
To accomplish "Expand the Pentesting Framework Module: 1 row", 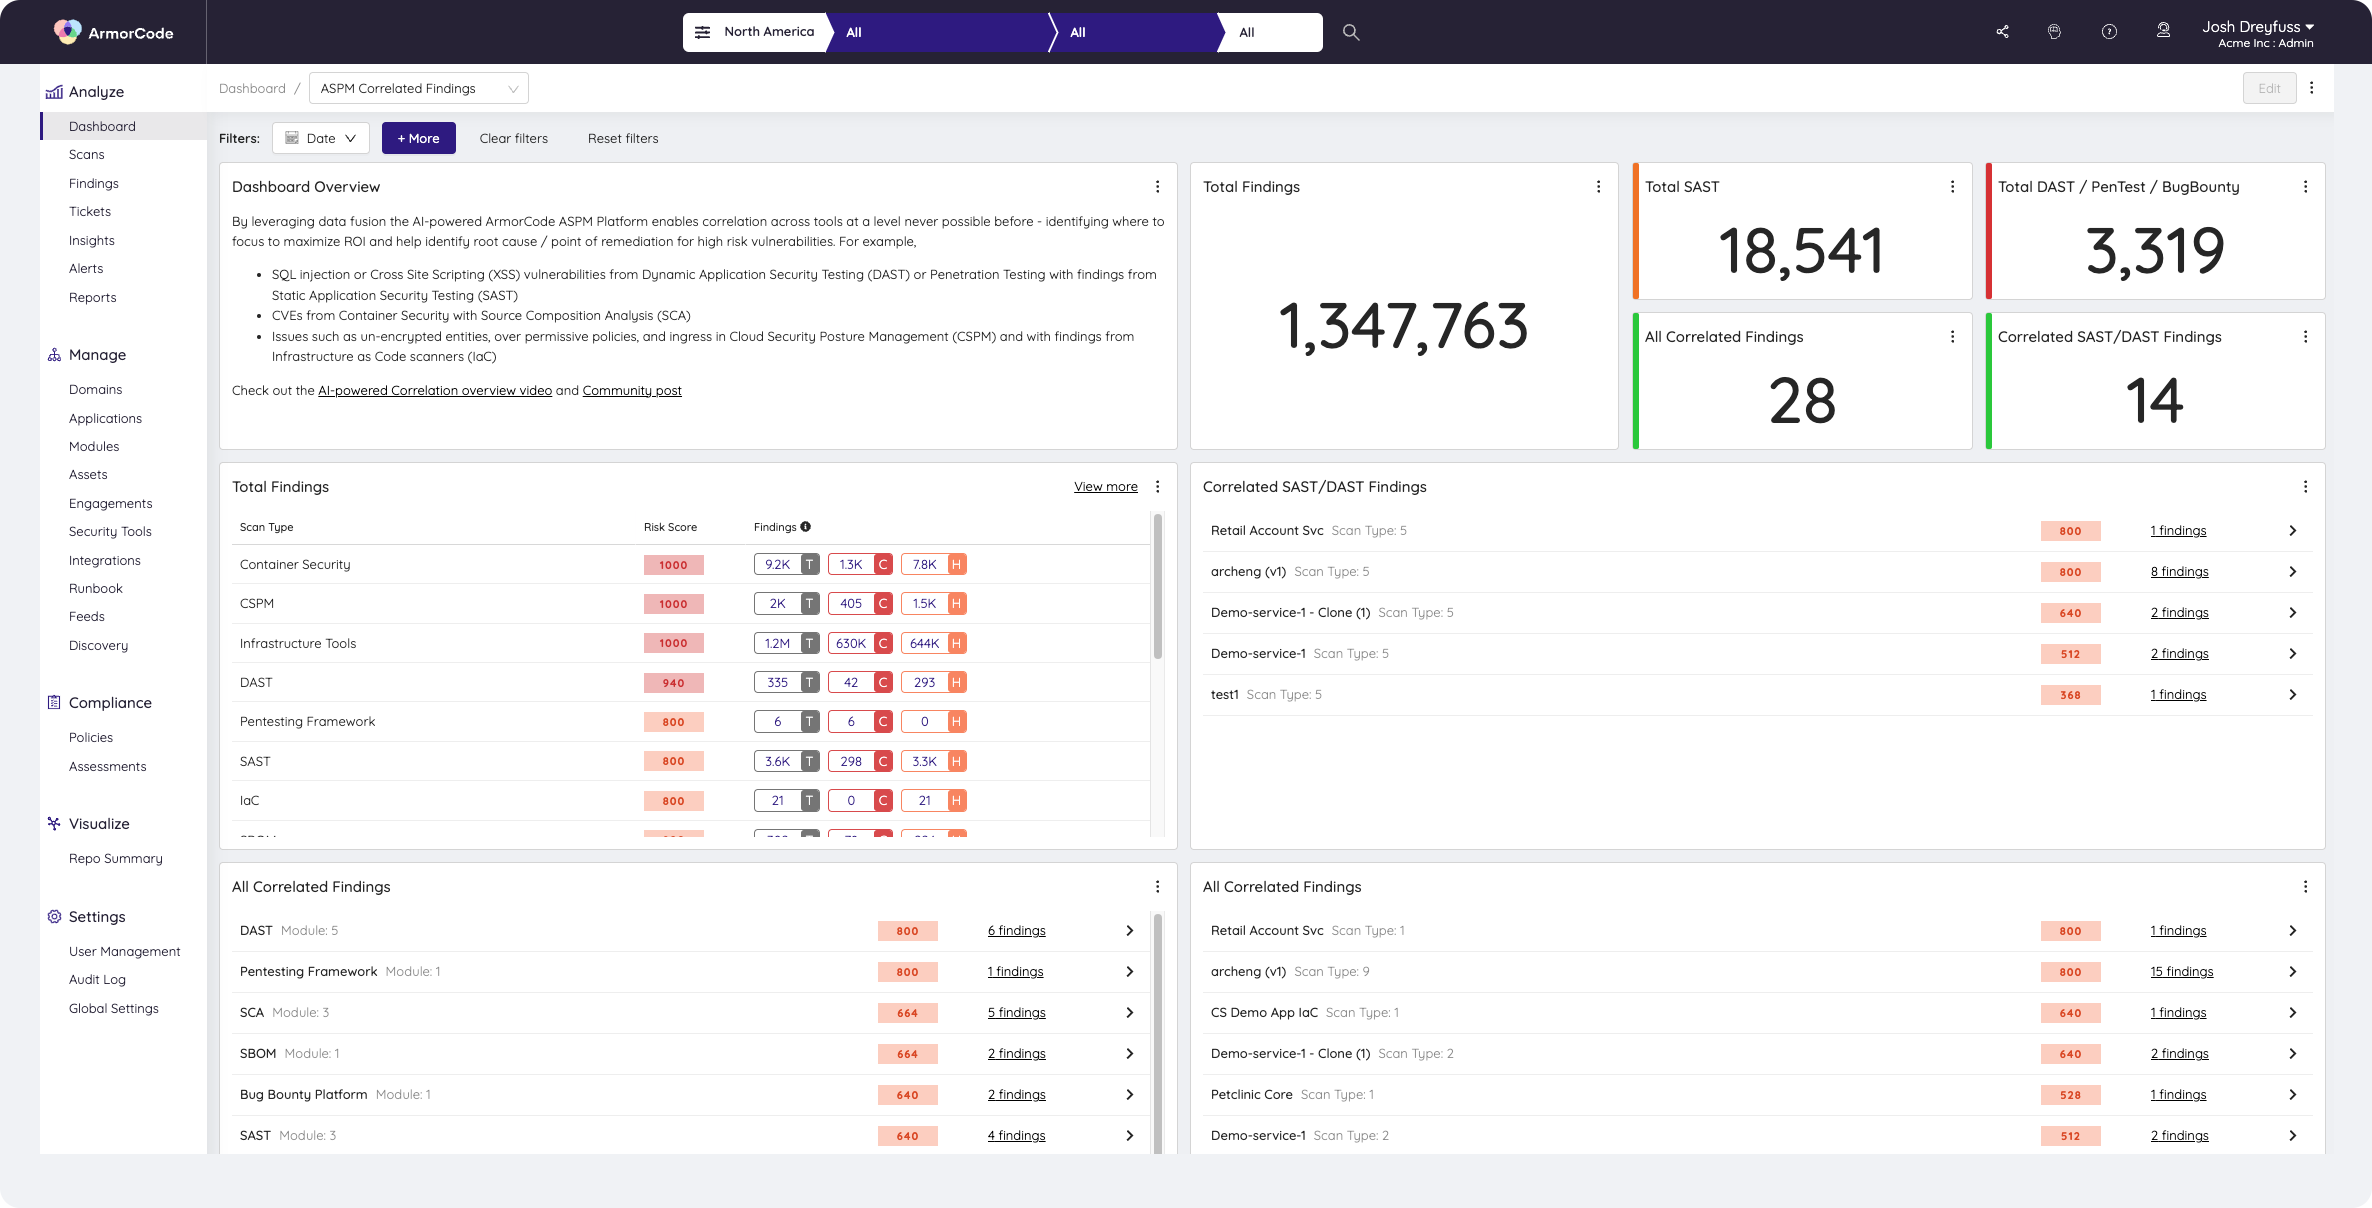I will point(1130,972).
